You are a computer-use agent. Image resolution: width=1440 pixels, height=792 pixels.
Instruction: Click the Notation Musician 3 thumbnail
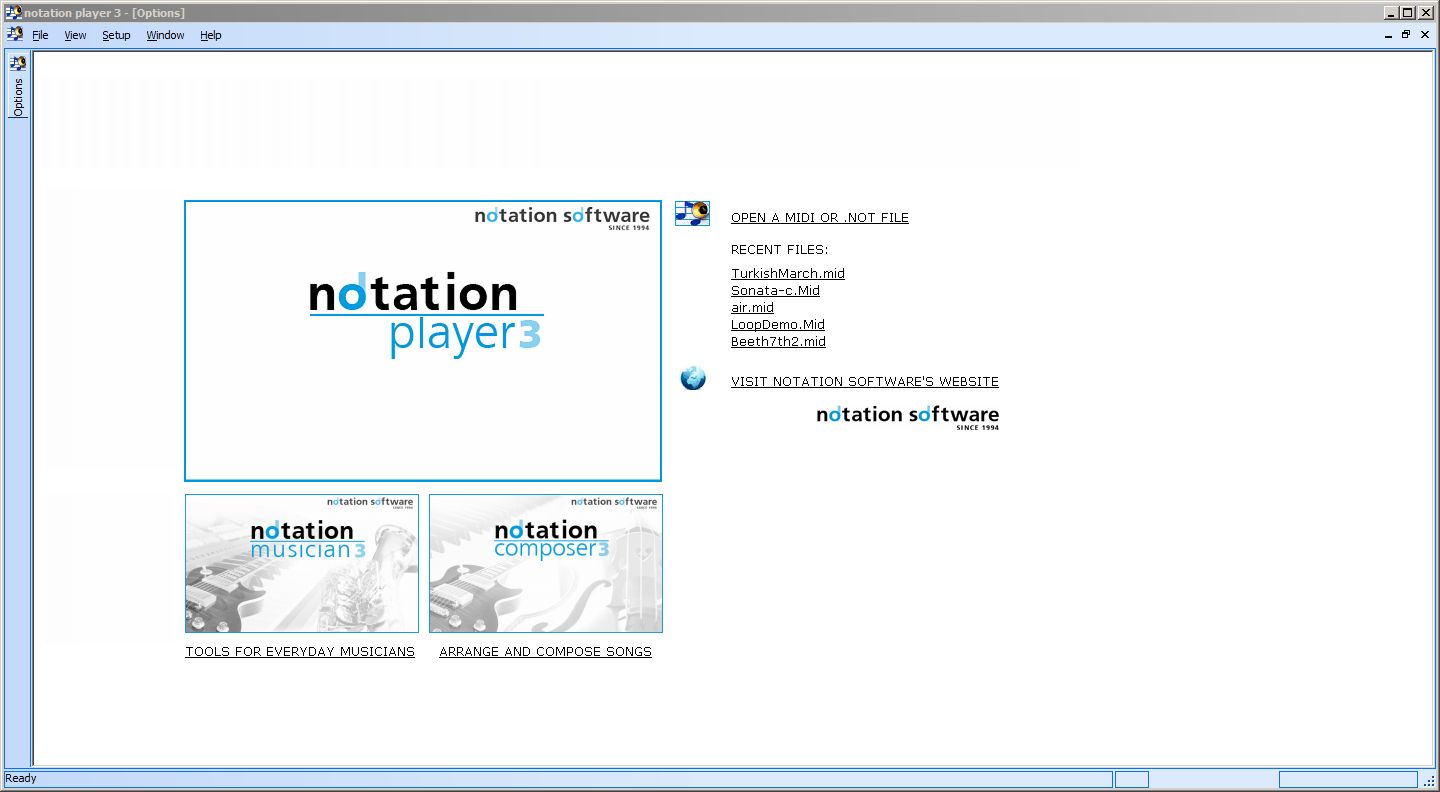[302, 563]
